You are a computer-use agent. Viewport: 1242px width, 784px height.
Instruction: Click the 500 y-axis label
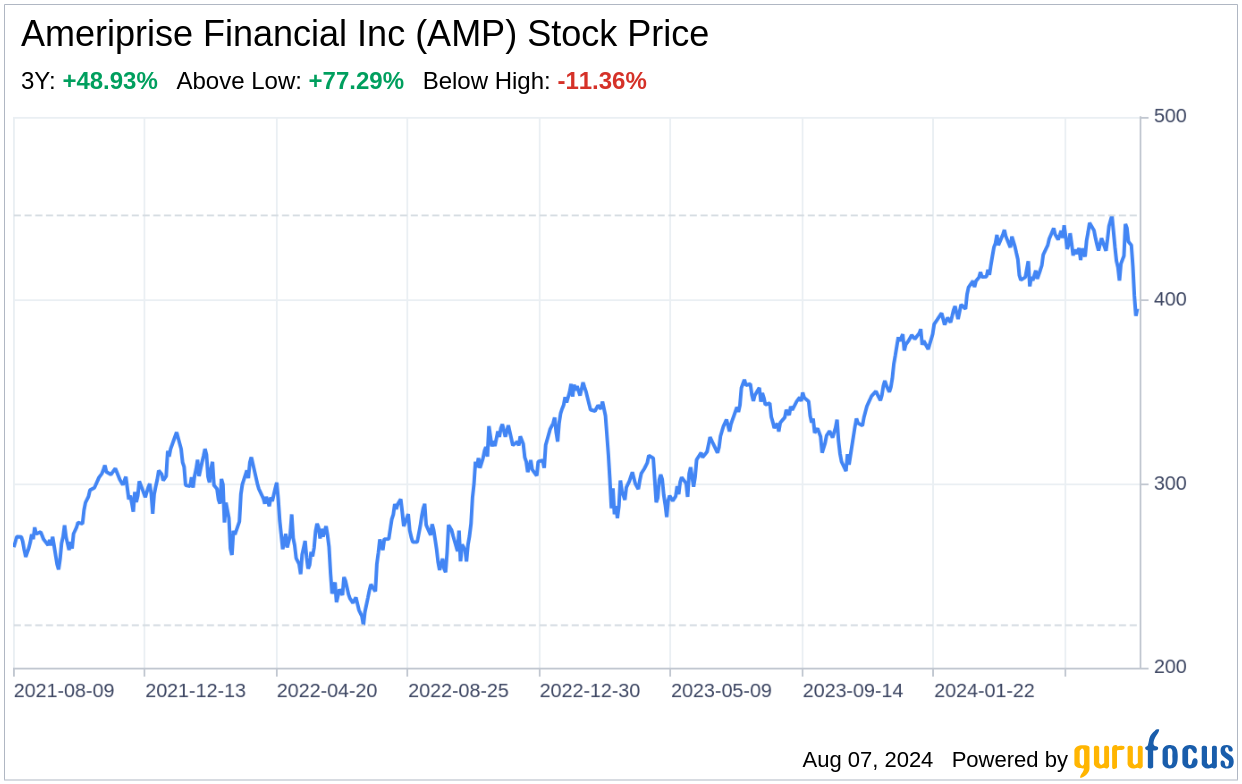tap(1170, 116)
